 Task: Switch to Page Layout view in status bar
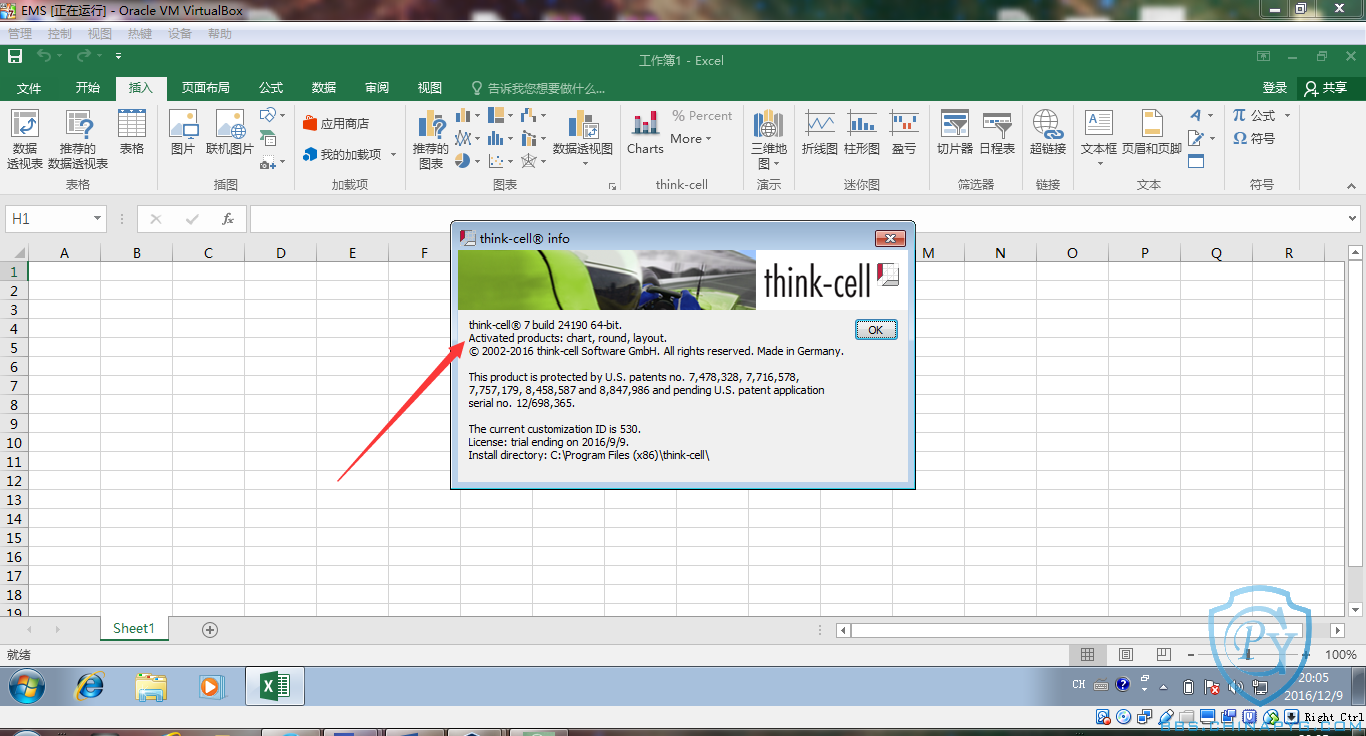point(1126,654)
